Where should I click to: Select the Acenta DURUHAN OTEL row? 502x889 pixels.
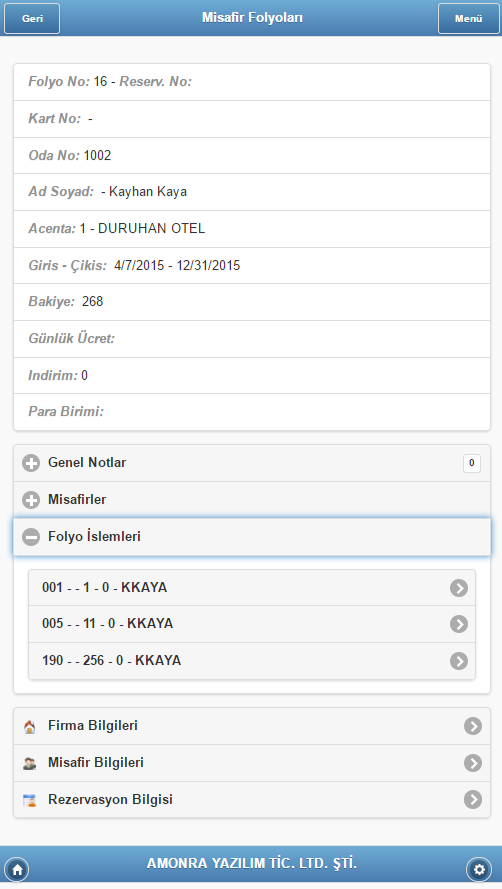coord(252,228)
